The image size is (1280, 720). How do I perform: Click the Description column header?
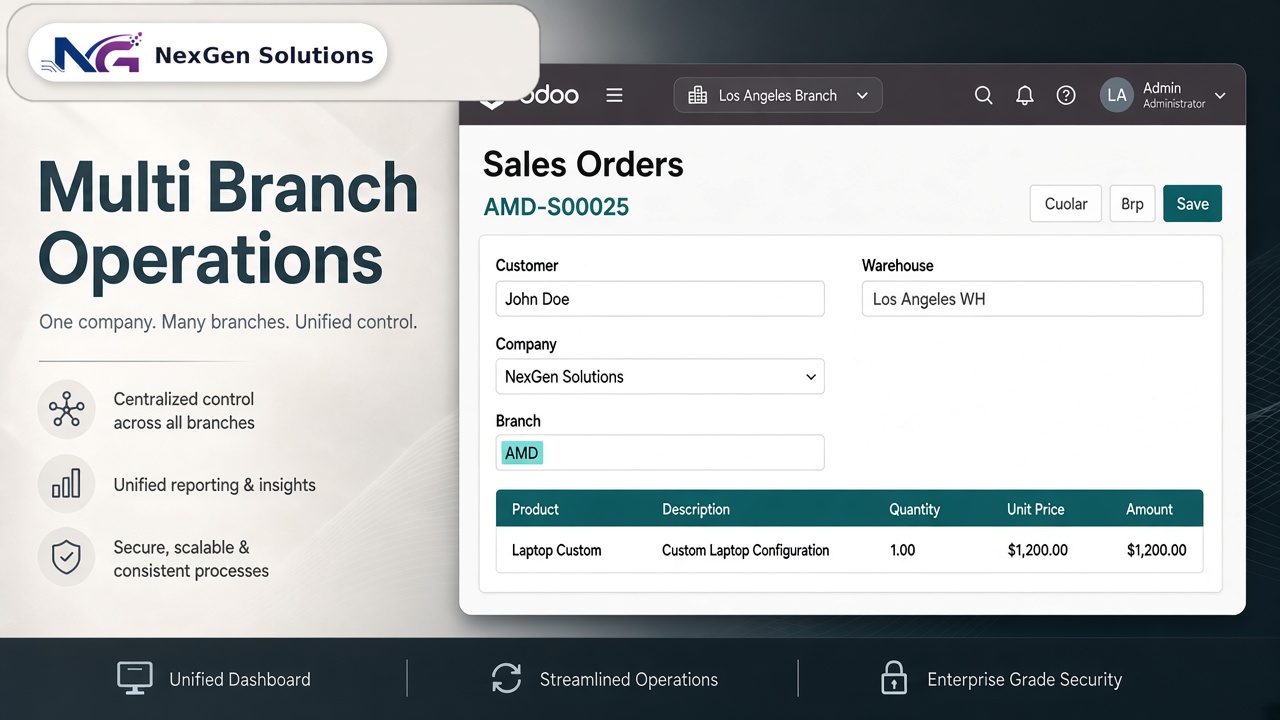pyautogui.click(x=696, y=509)
